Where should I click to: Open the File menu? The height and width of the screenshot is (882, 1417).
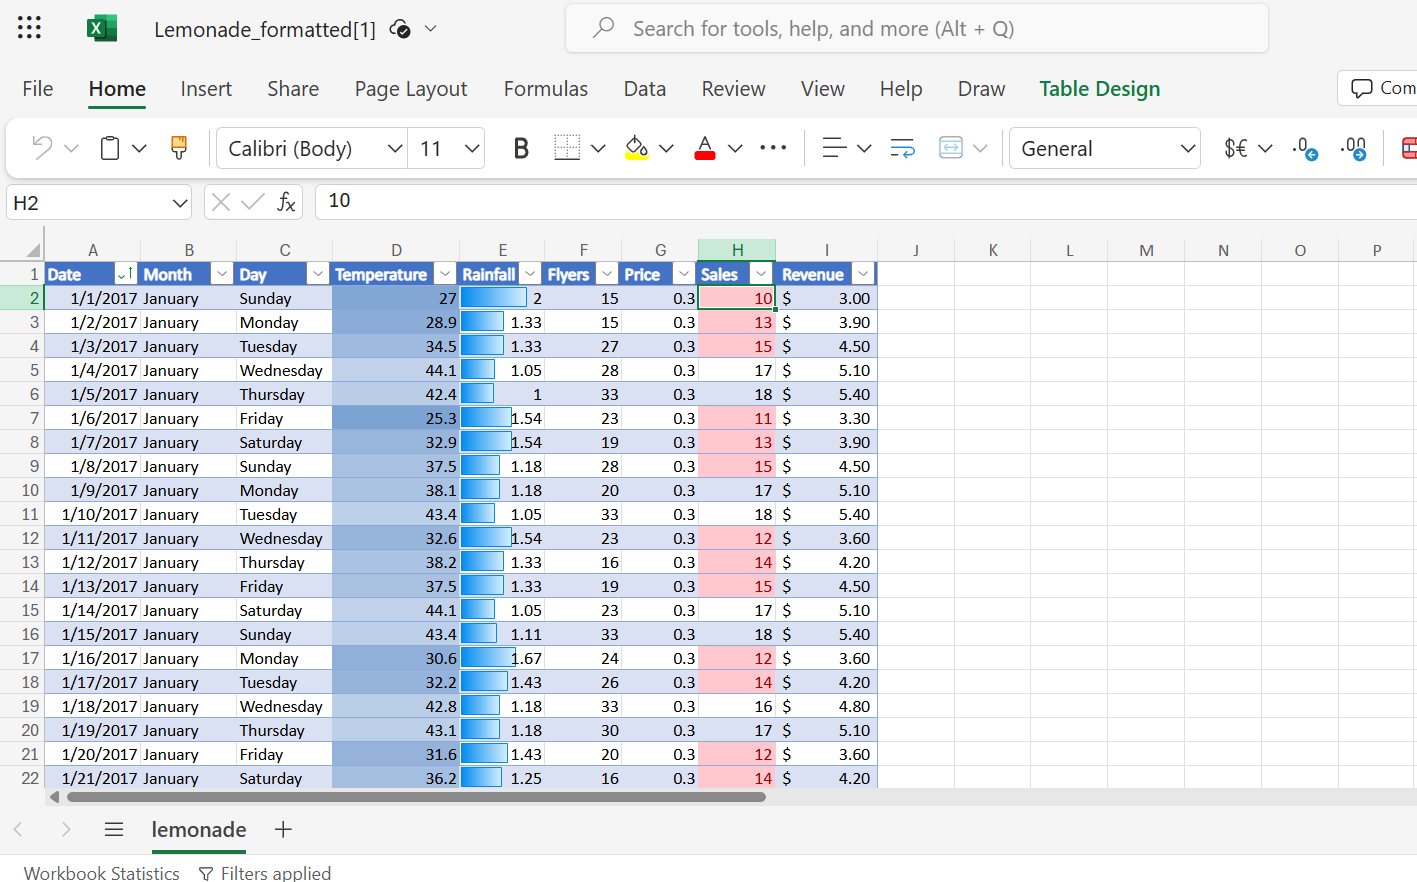(x=38, y=89)
